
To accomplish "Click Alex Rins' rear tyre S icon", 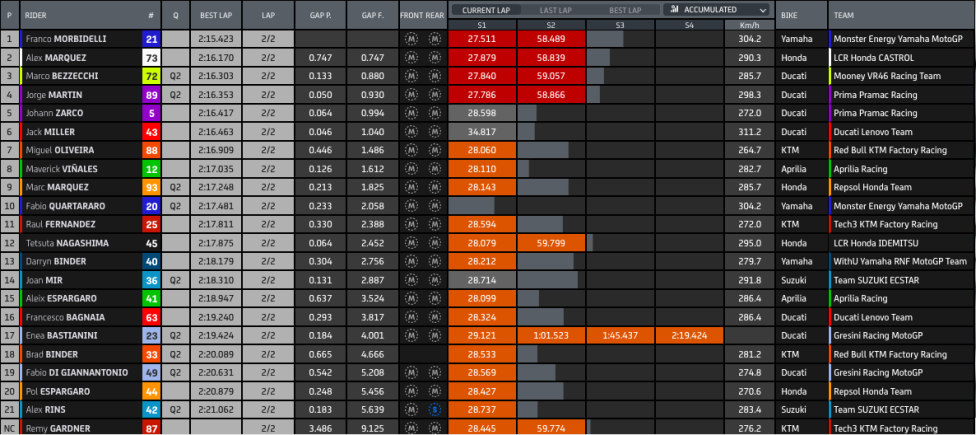I will click(434, 410).
